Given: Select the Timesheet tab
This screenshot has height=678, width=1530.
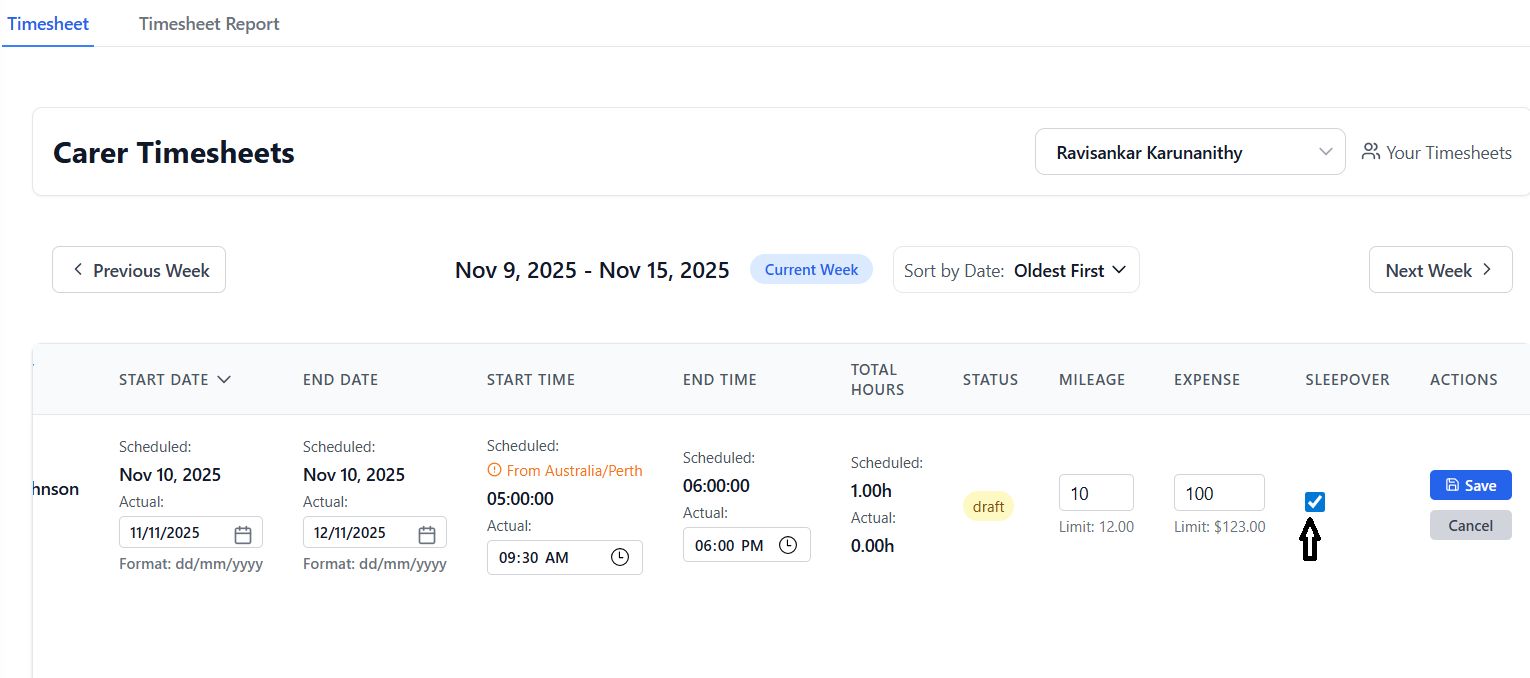Looking at the screenshot, I should click(48, 24).
